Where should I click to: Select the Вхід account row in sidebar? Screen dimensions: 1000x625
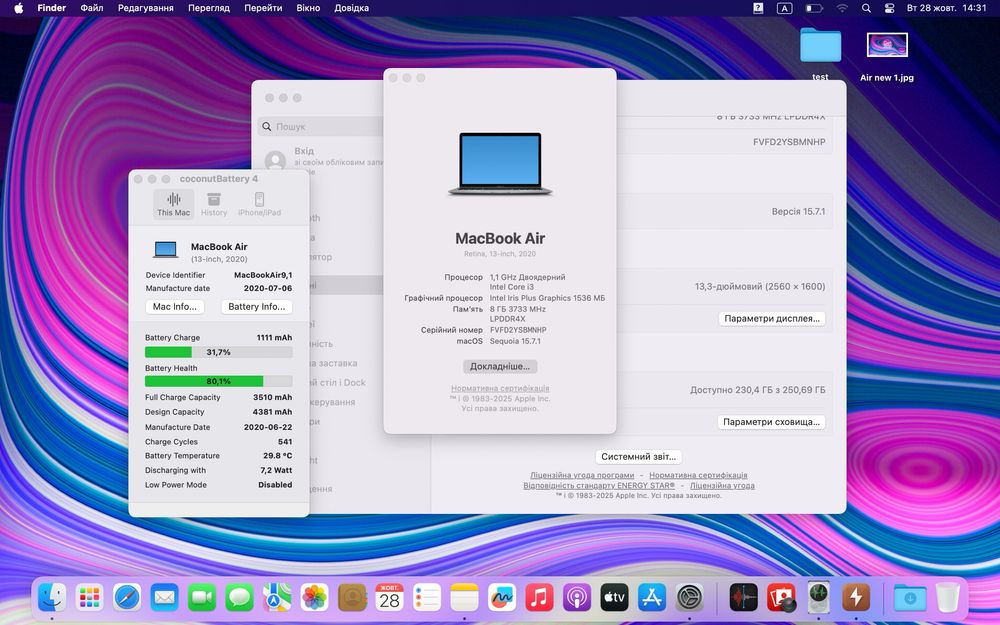(x=322, y=159)
